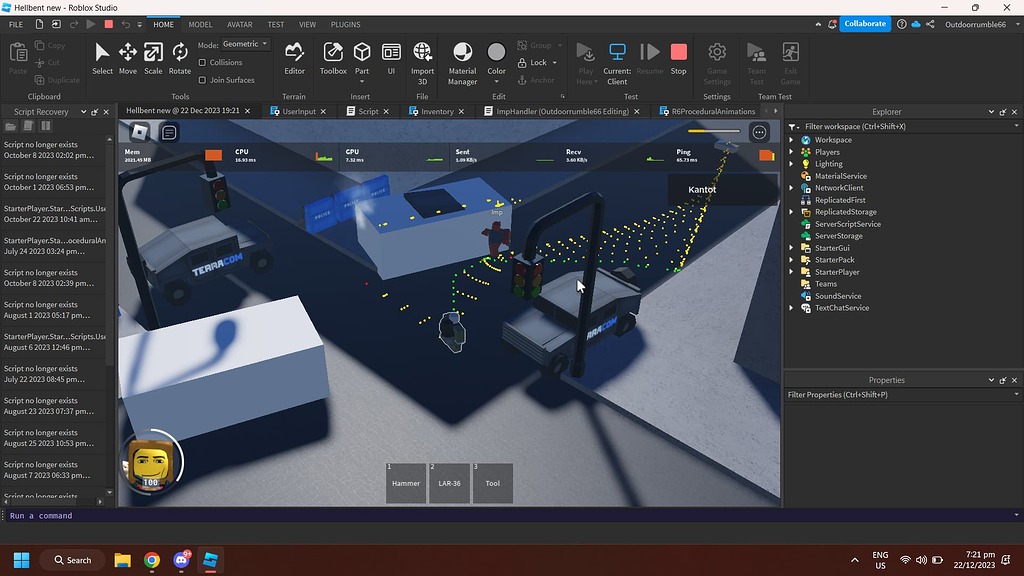1024x576 pixels.
Task: Switch to the MODEL ribbon tab
Action: [200, 24]
